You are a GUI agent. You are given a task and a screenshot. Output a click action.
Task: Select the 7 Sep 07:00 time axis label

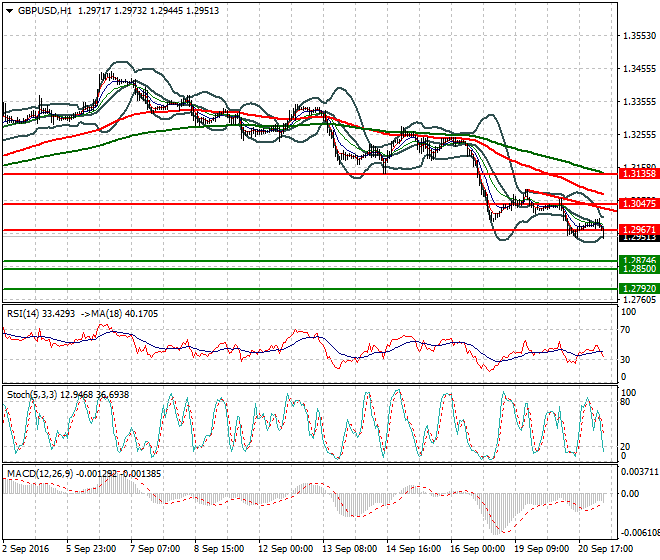click(155, 549)
